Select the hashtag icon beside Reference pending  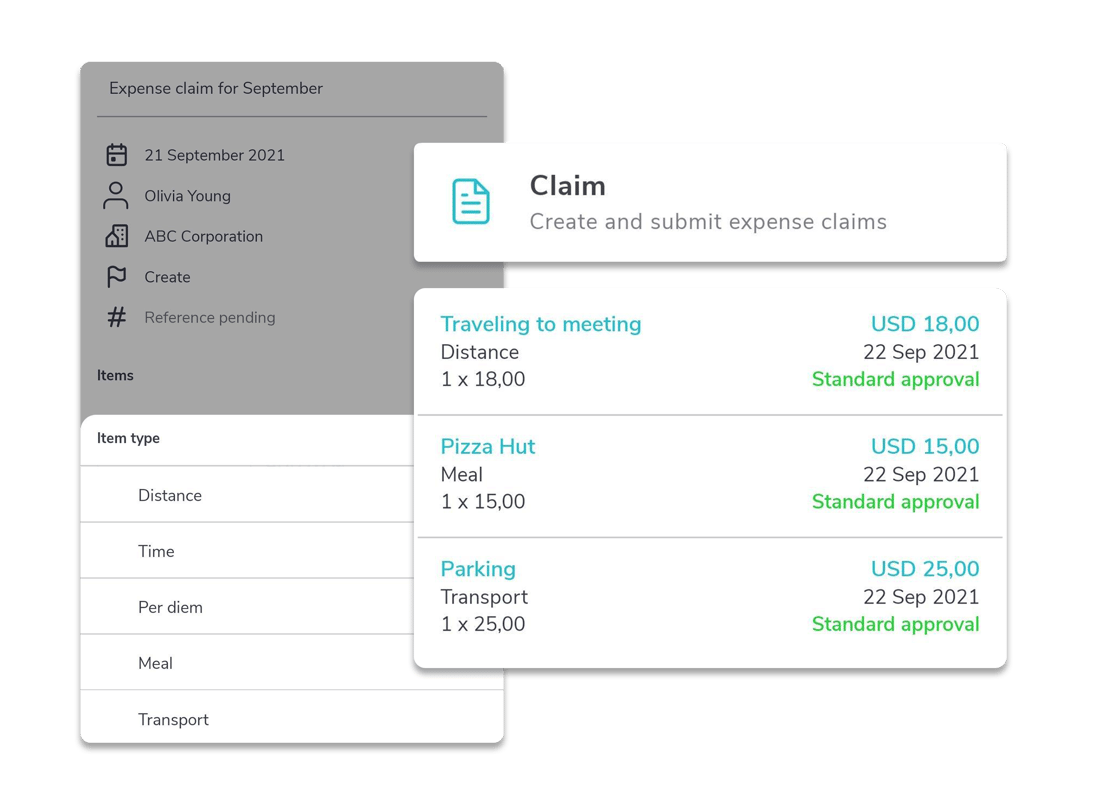pos(116,317)
